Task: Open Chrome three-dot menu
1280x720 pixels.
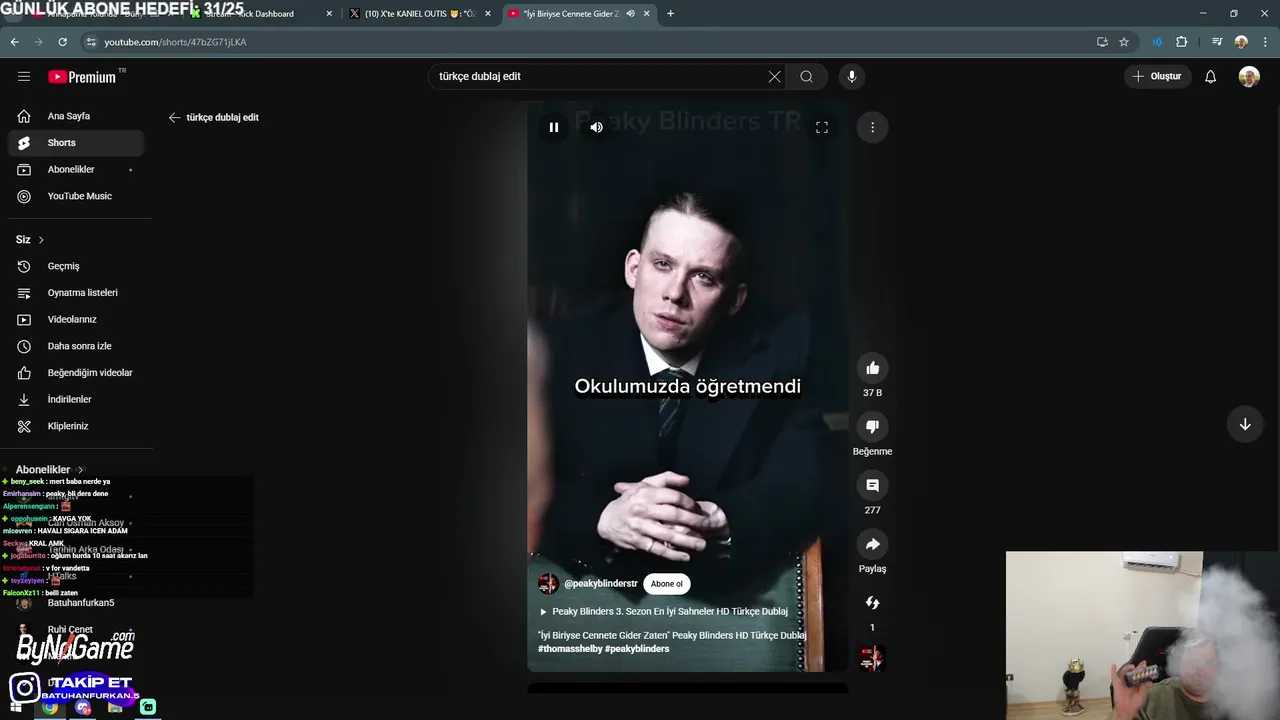Action: (1265, 42)
